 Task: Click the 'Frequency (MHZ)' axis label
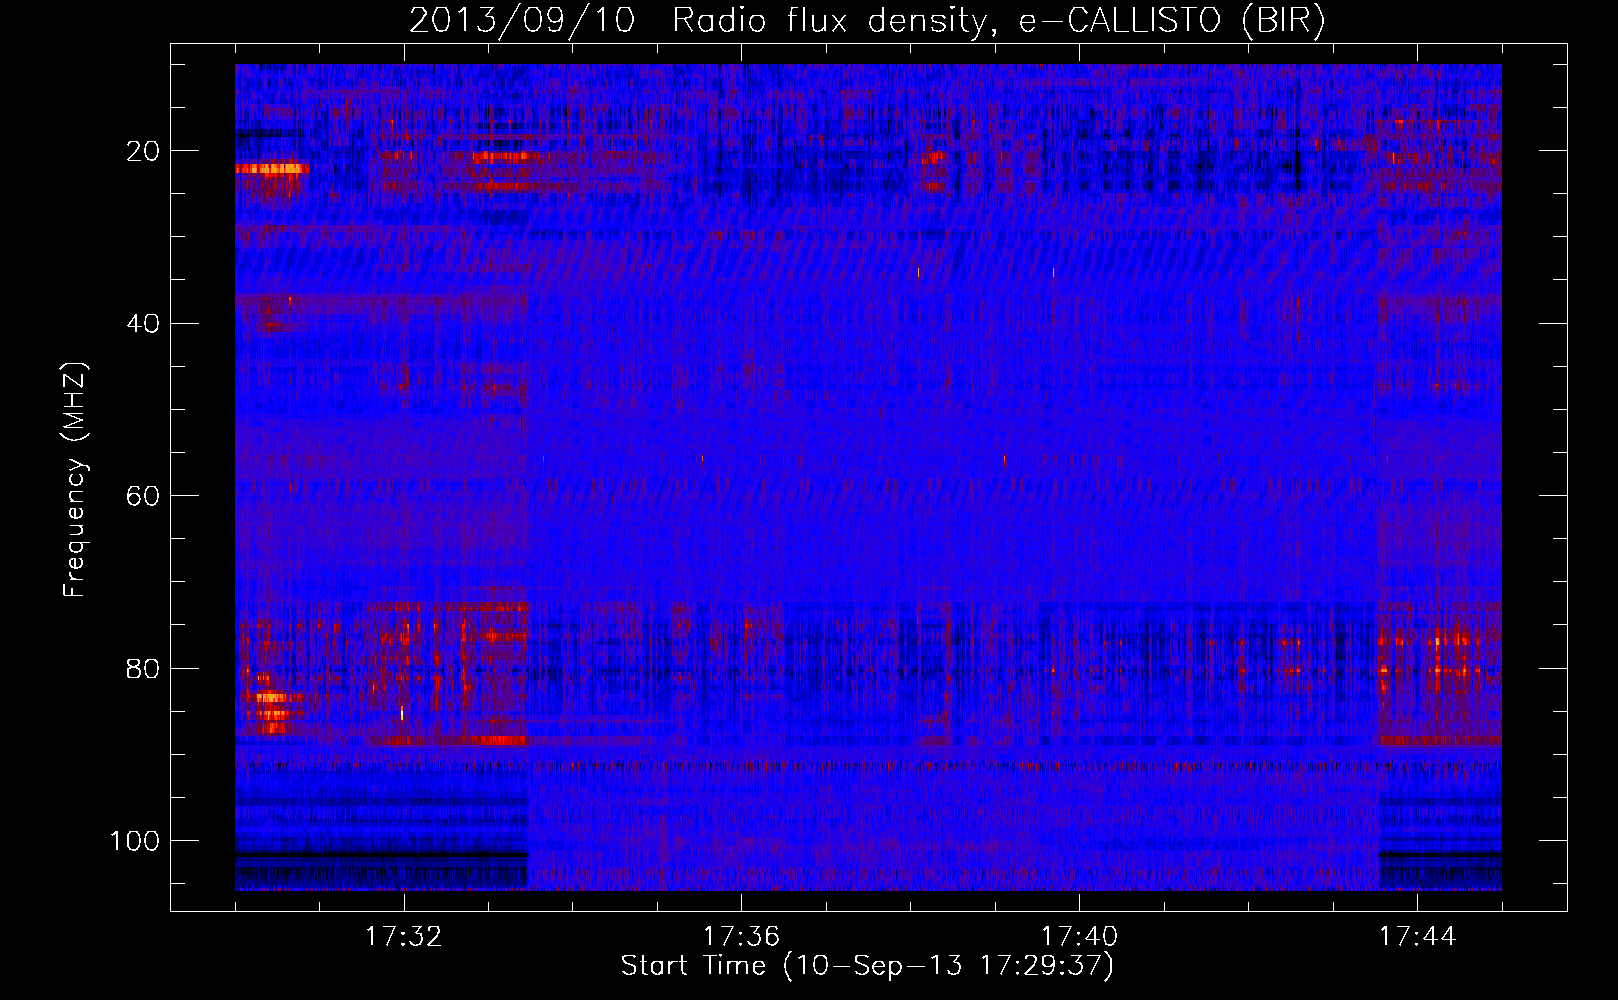[75, 480]
